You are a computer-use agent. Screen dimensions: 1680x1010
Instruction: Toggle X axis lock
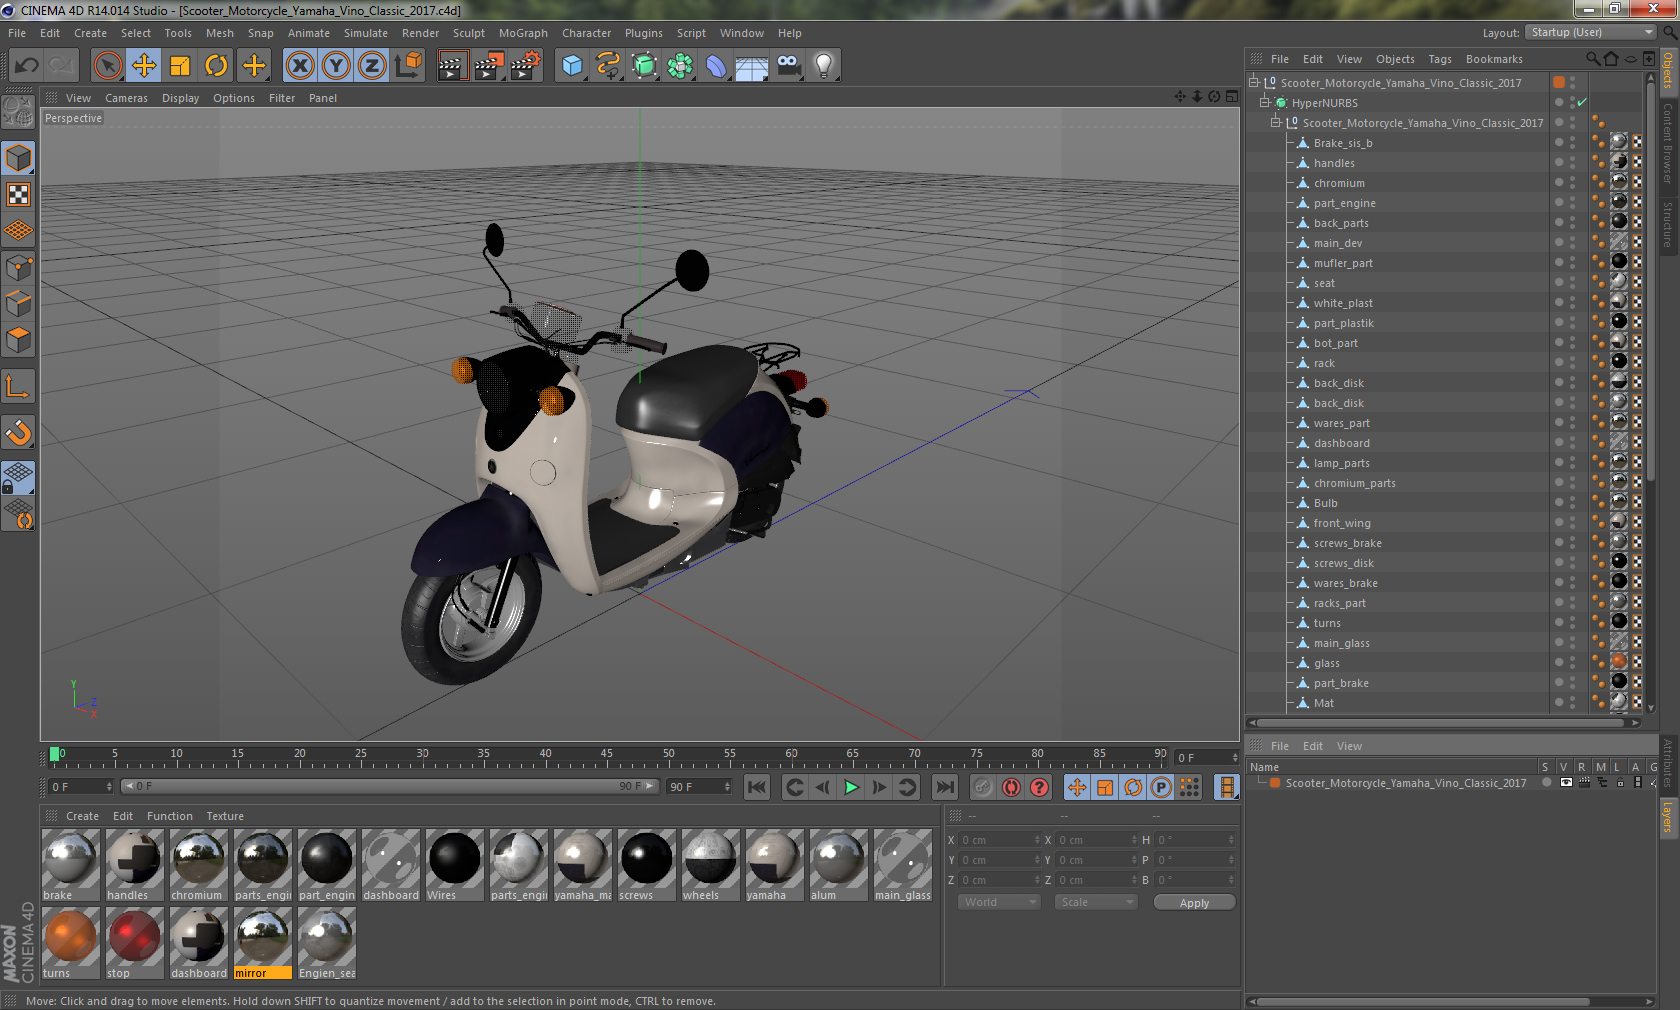coord(299,66)
